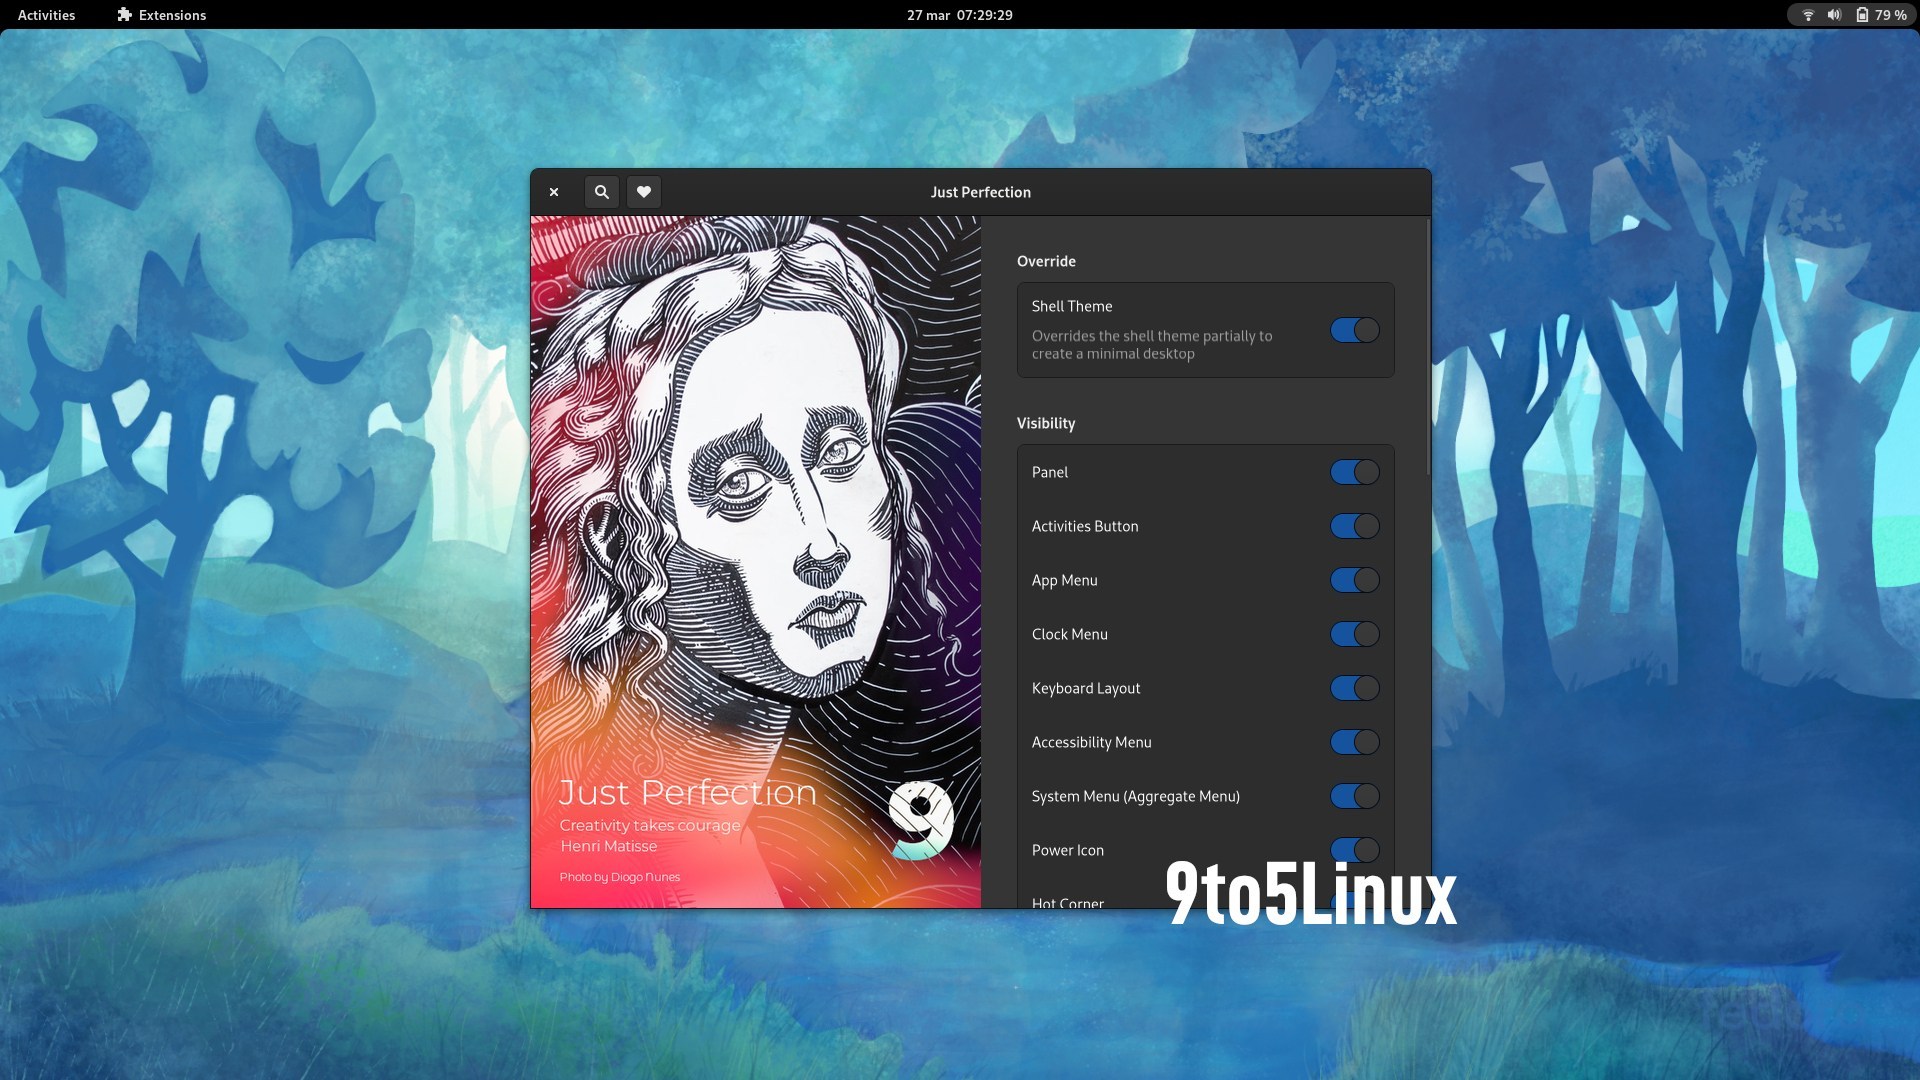
Task: Click the volume icon in system tray
Action: pos(1834,15)
